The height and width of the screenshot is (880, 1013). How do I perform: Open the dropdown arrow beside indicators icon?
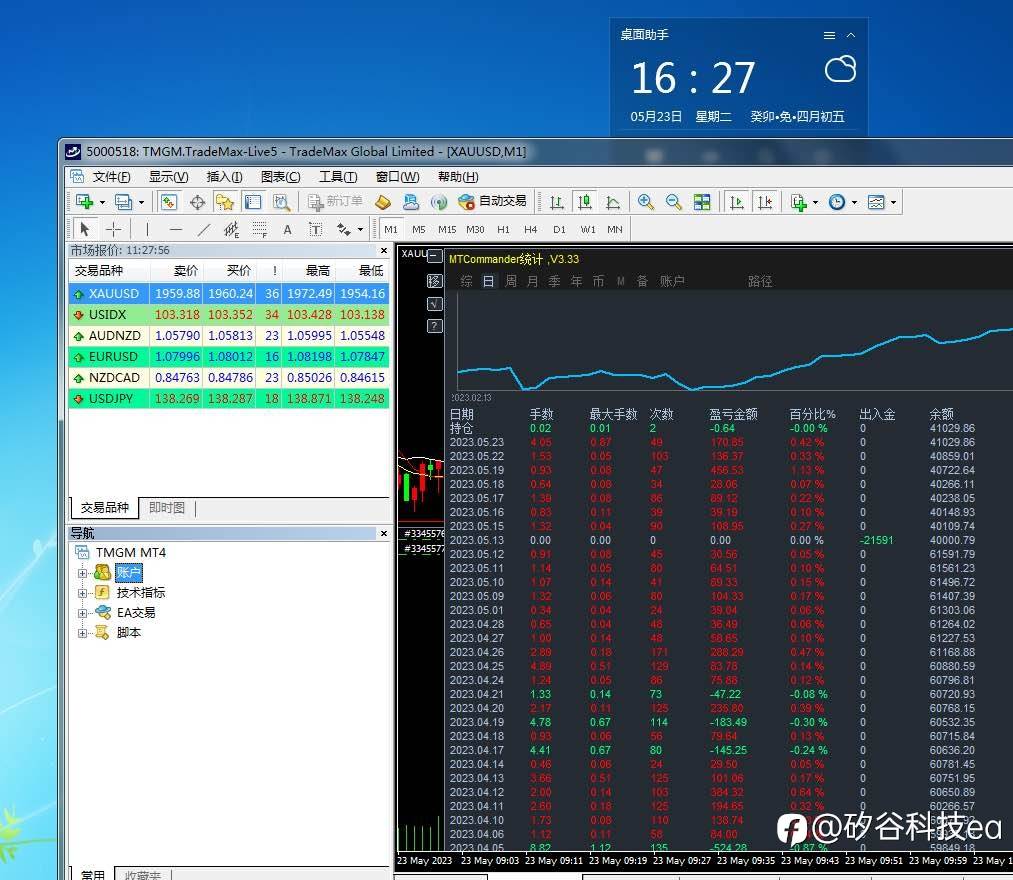coord(815,203)
